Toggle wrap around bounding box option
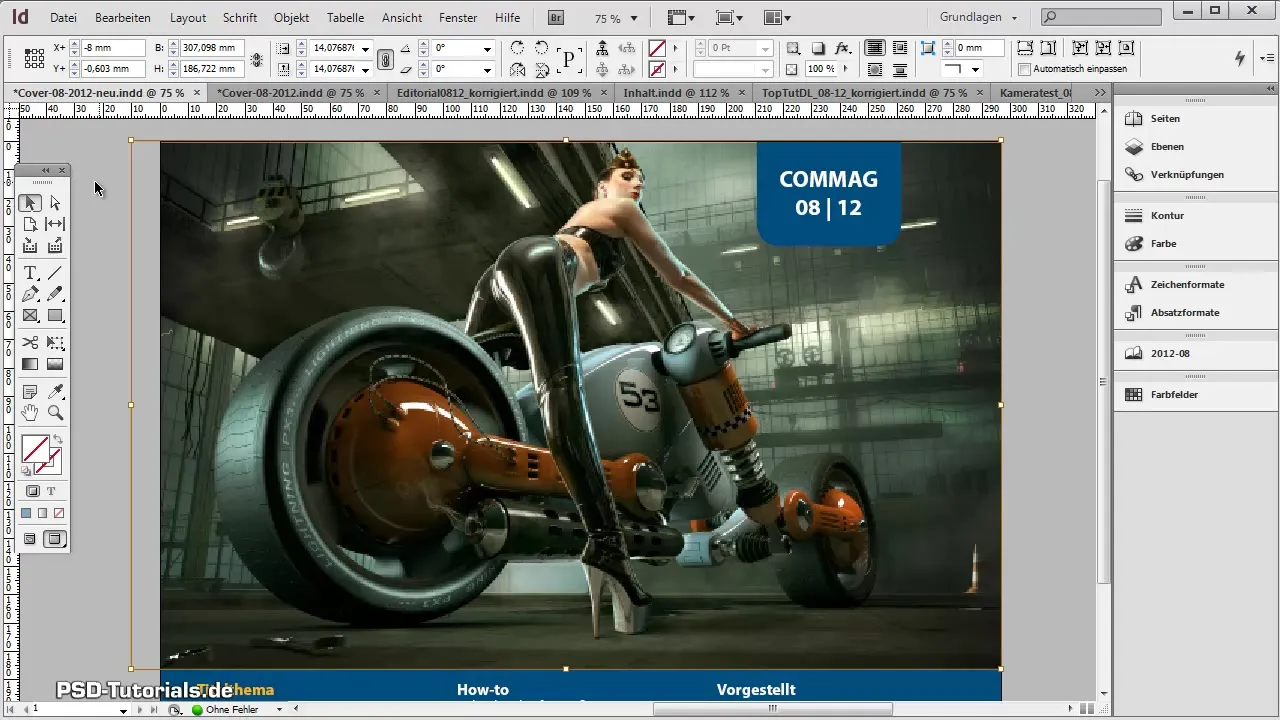The image size is (1280, 720). (x=899, y=48)
